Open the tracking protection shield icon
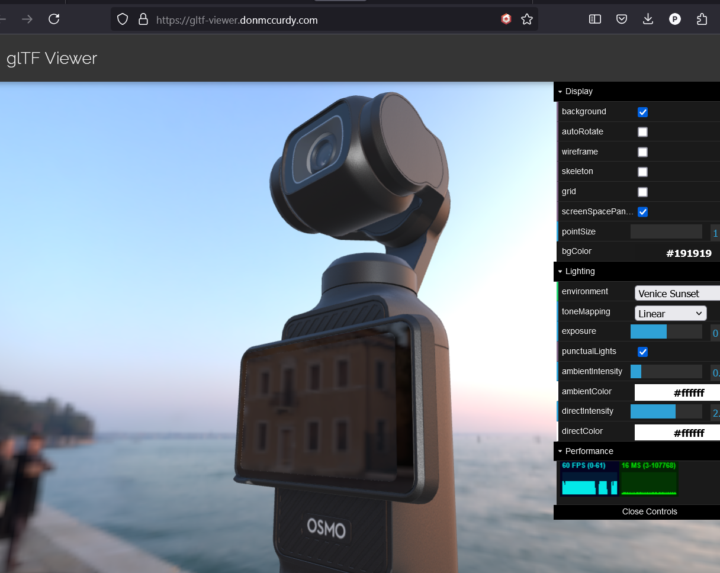720x573 pixels. coord(122,19)
